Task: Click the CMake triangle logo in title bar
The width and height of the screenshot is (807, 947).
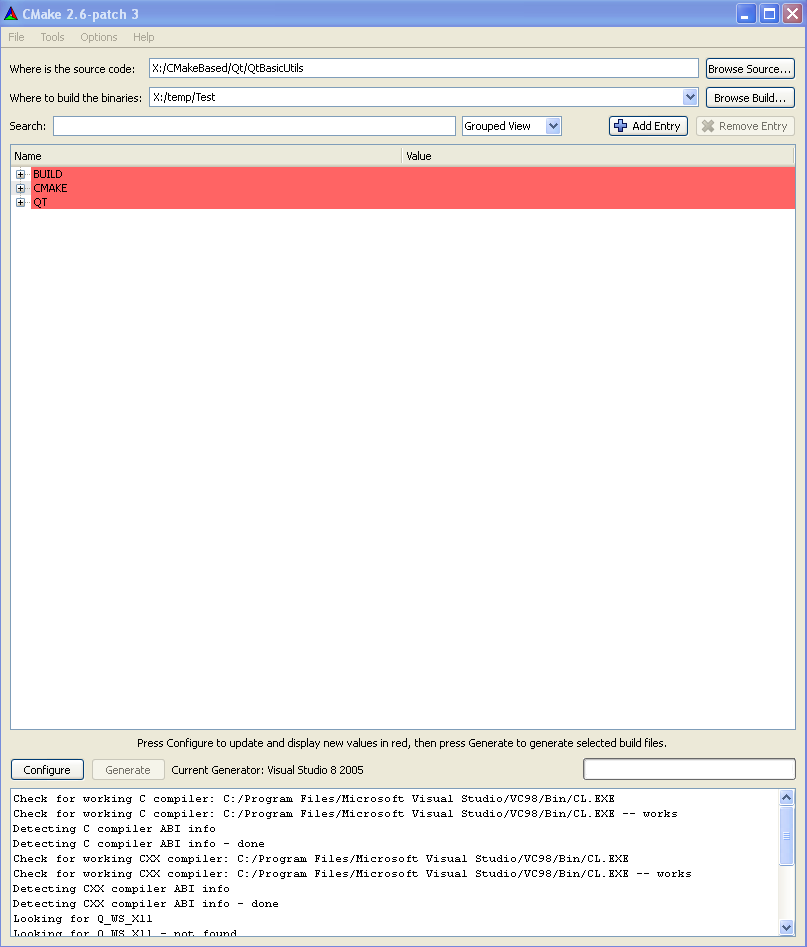Action: [x=11, y=13]
